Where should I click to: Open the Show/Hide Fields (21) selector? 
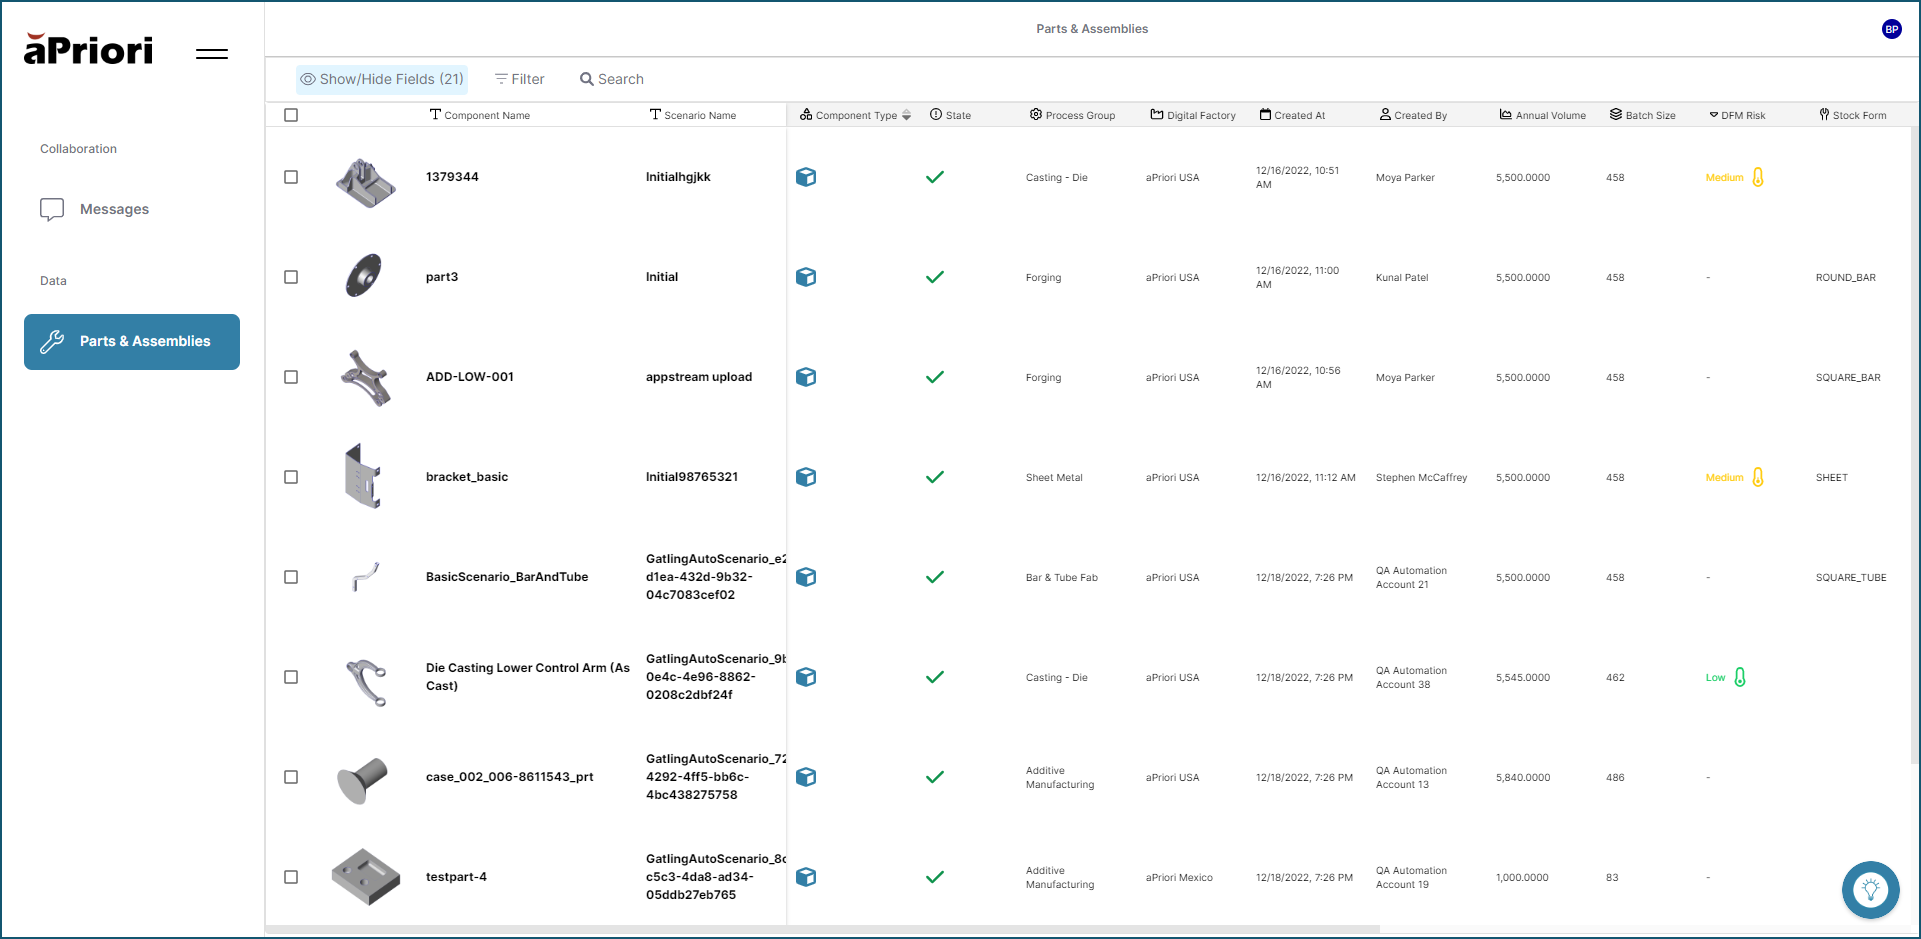[x=382, y=79]
